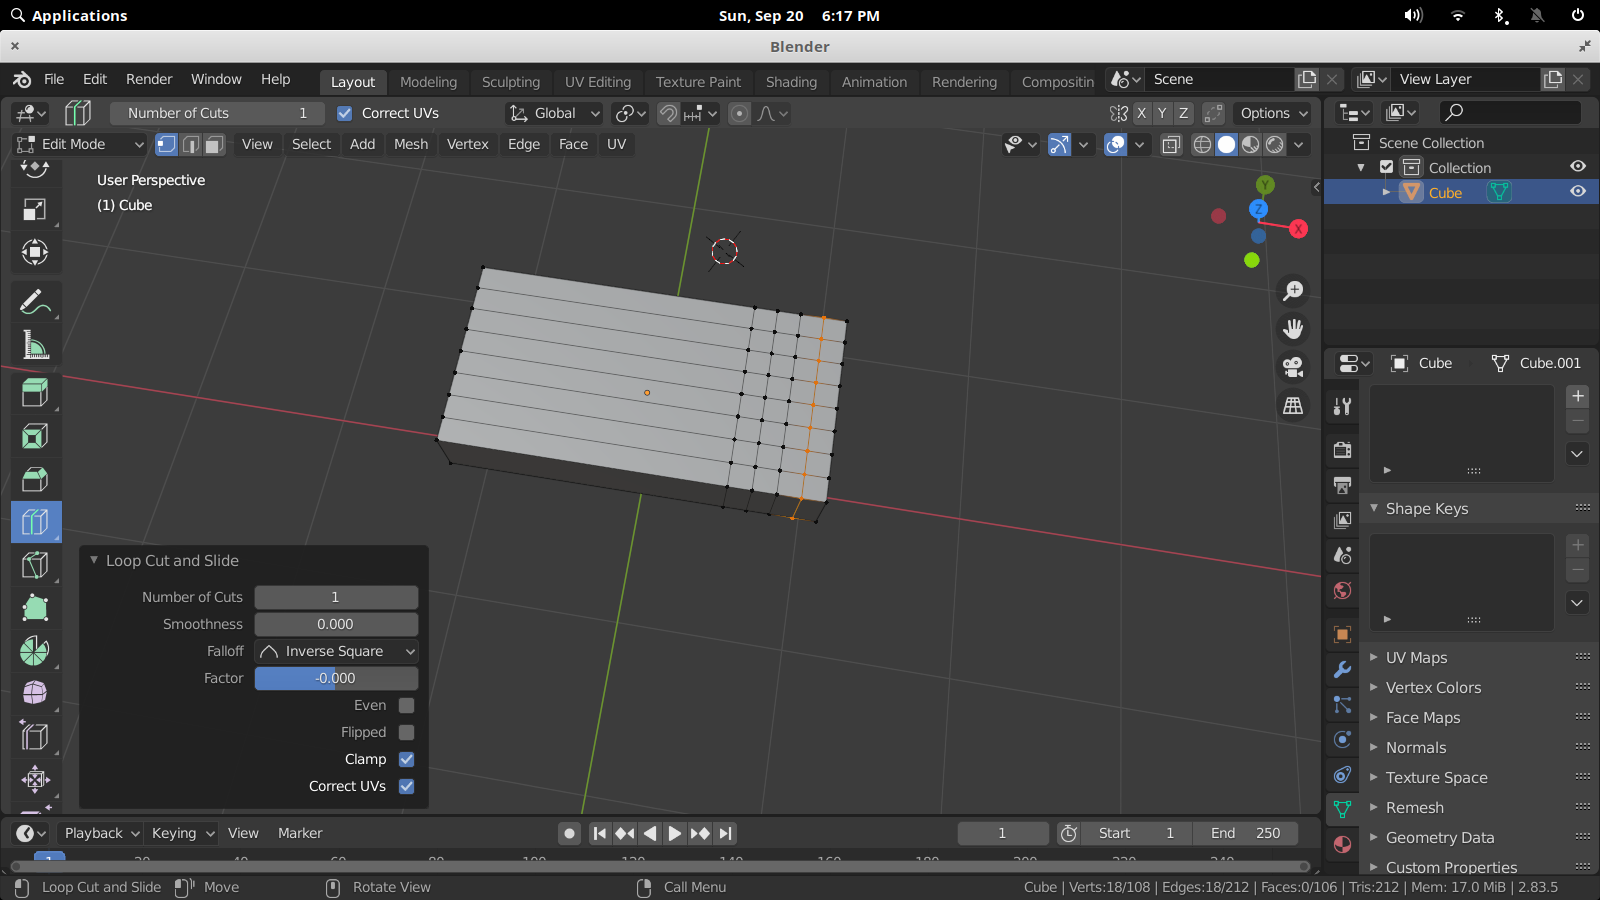The image size is (1600, 900).
Task: Uncheck the Clamp checkbox
Action: click(x=406, y=759)
